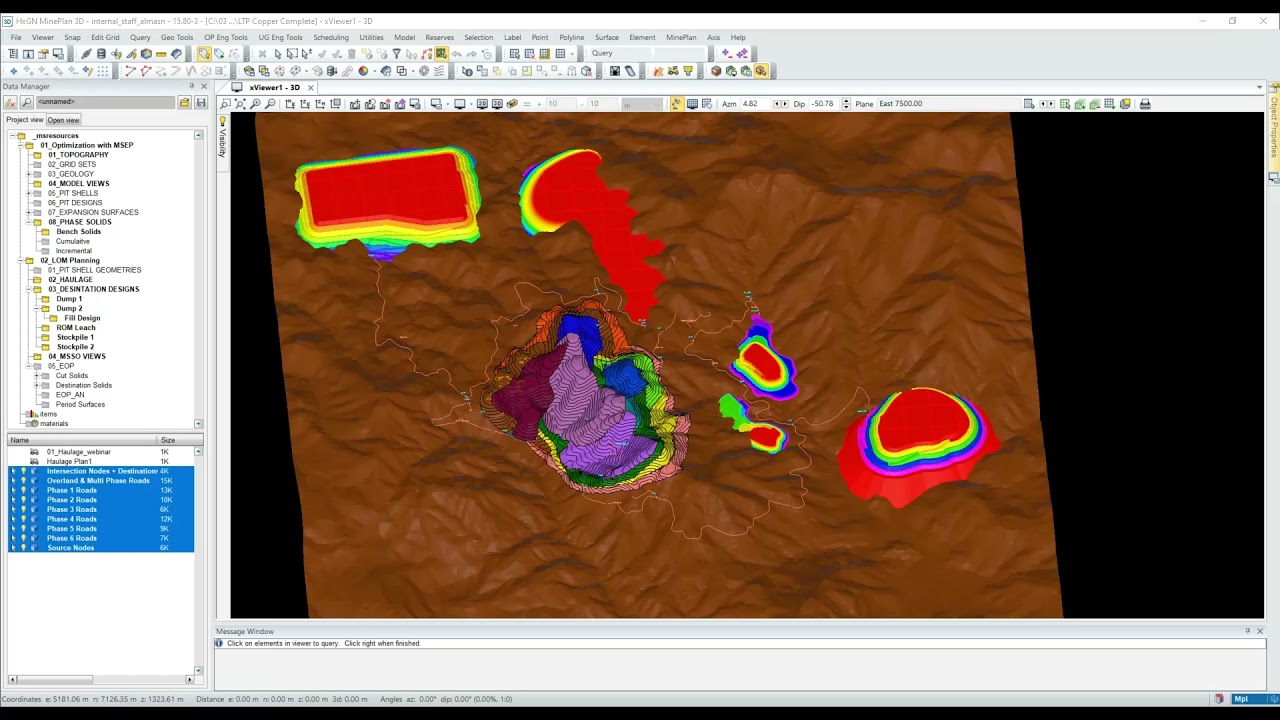Expand the 07_EXPANSION SURFACES folder node
1280x720 pixels.
[29, 212]
